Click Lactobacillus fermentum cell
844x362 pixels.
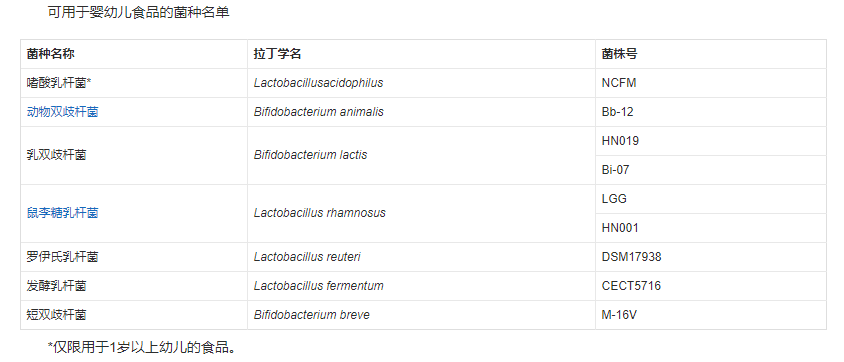coord(421,286)
